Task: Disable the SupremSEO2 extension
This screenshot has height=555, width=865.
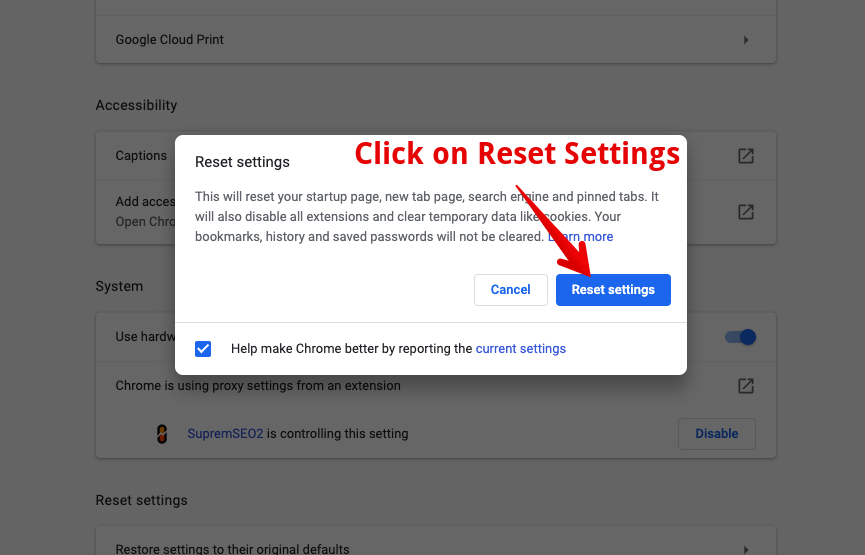Action: (x=717, y=434)
